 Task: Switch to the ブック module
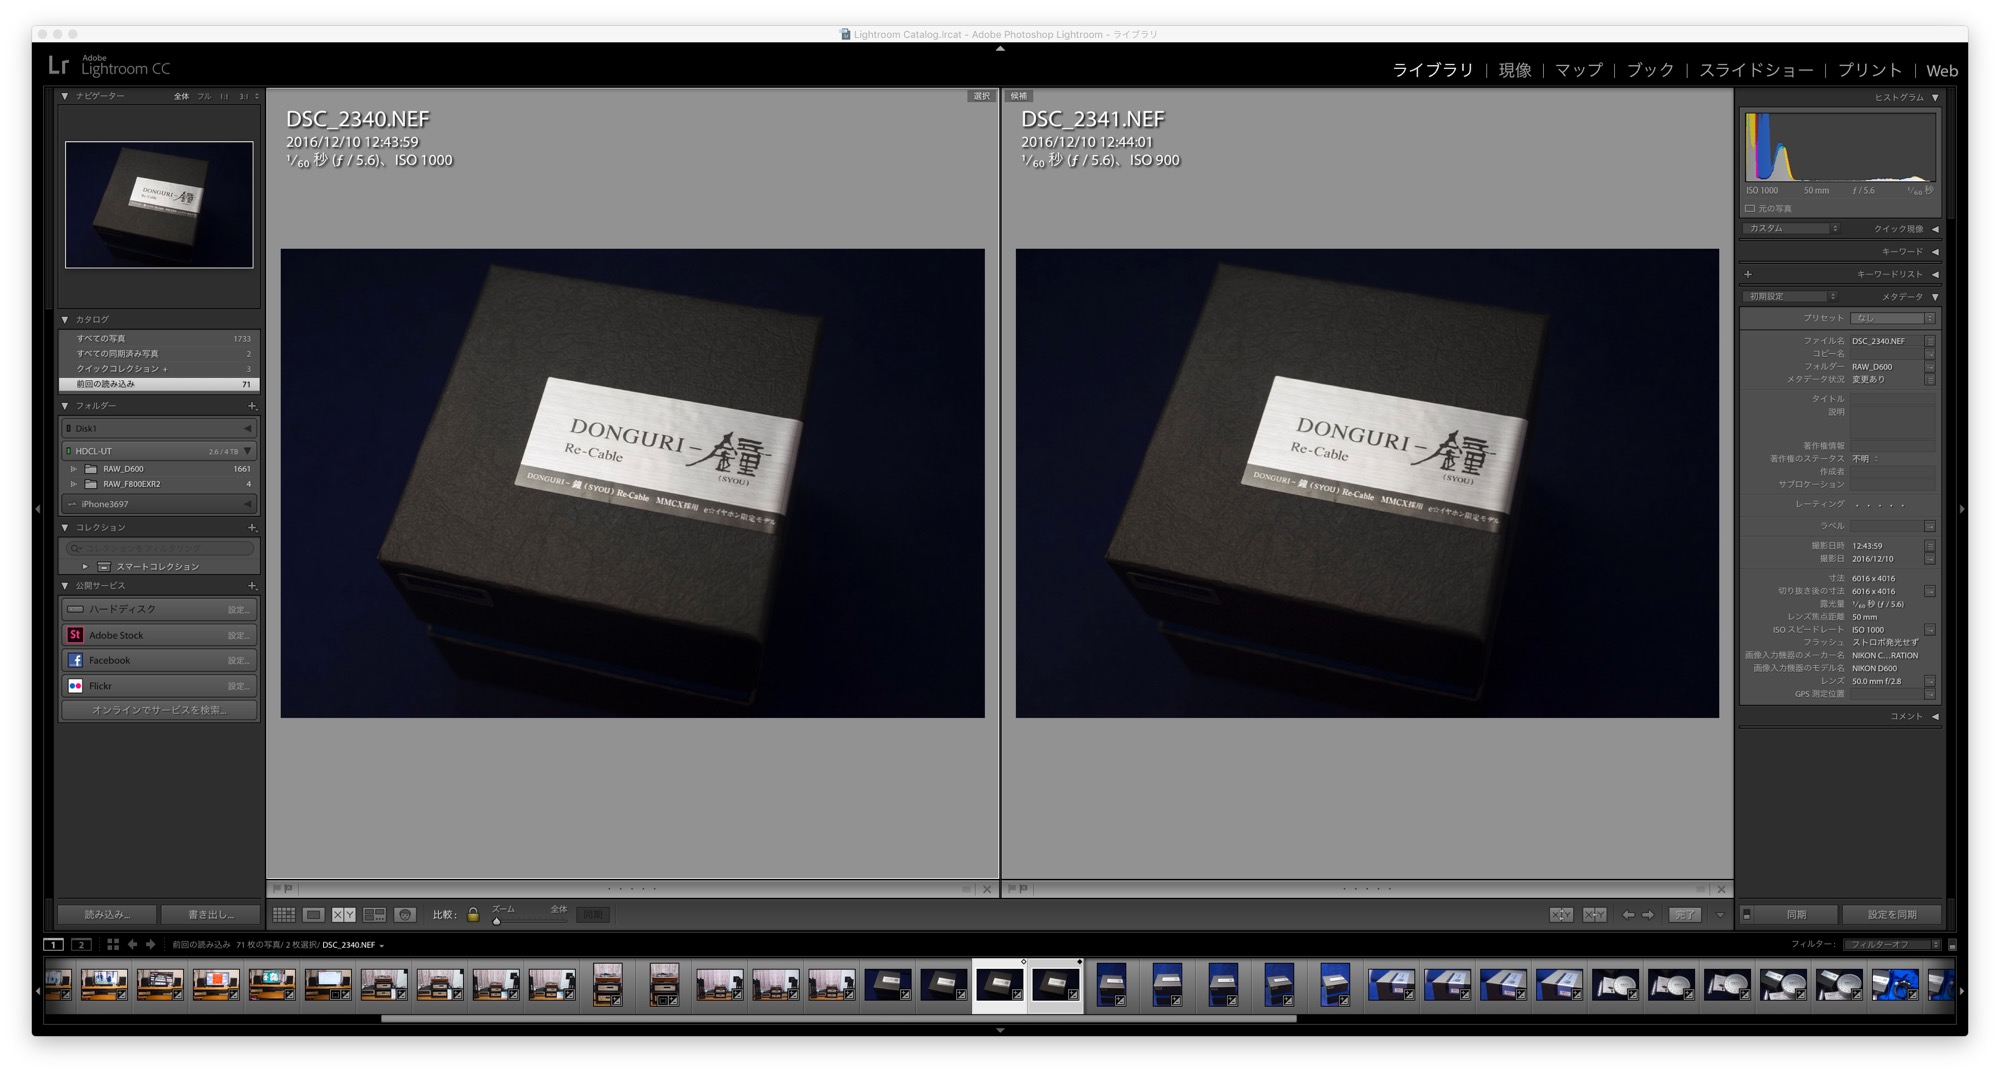click(1650, 70)
